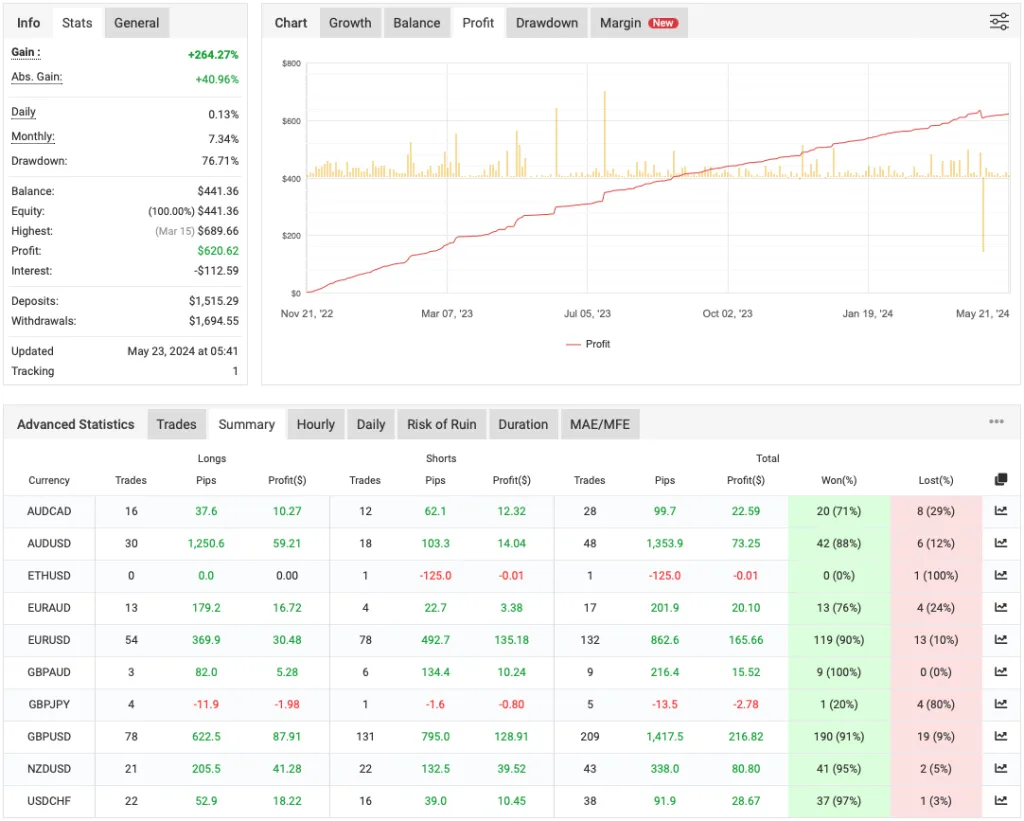This screenshot has width=1024, height=821.
Task: Open the trade chart icon for USDCHF
Action: (x=1000, y=800)
